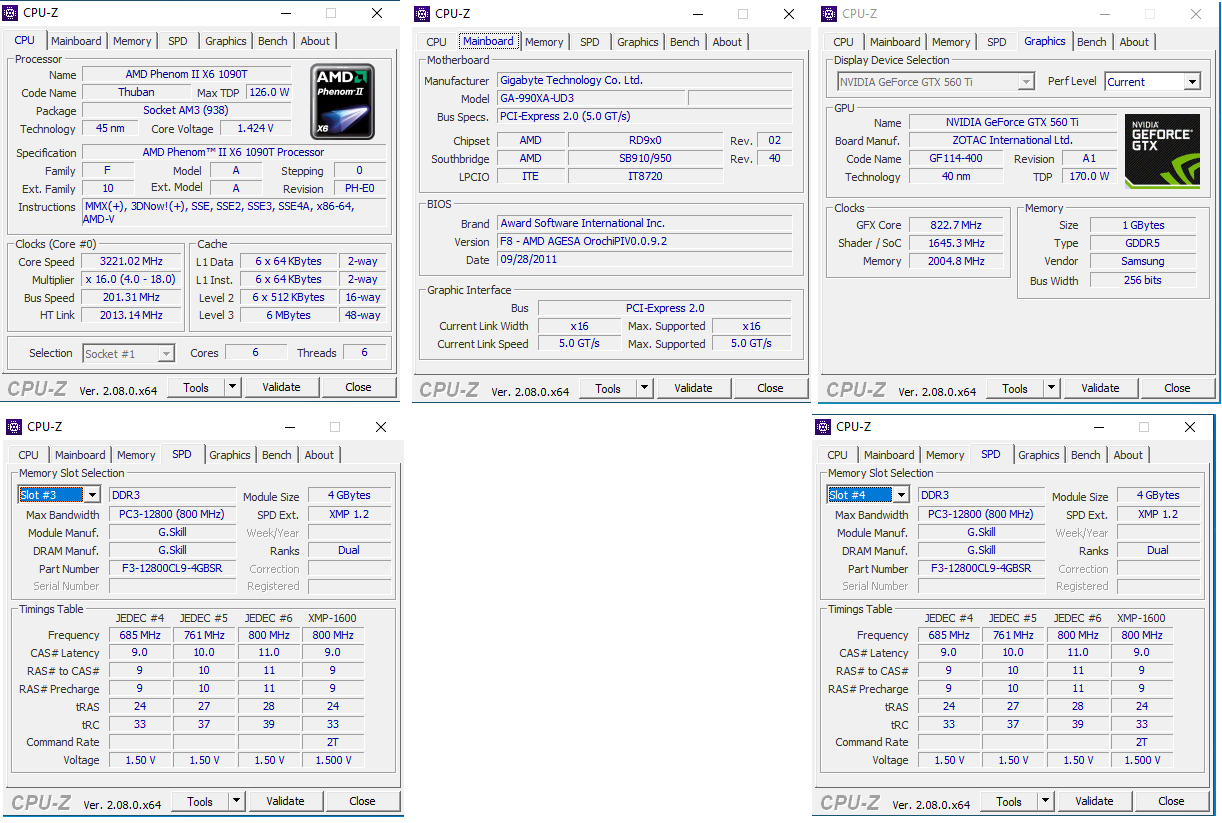Viewport: 1222px width, 823px height.
Task: Click Validate in the Graphics window
Action: 1100,389
